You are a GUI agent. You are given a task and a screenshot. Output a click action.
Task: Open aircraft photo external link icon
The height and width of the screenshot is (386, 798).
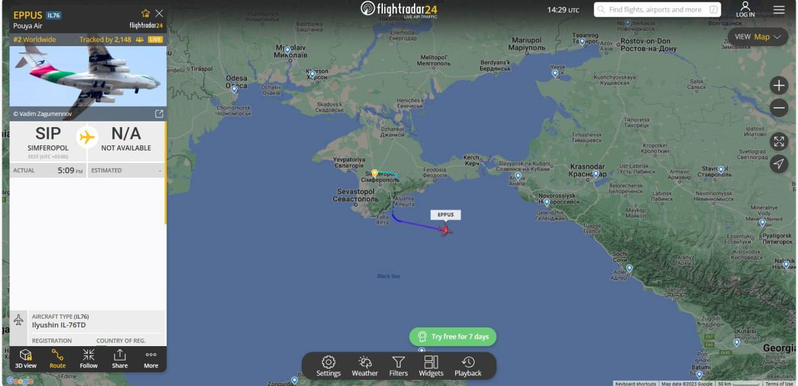(159, 114)
